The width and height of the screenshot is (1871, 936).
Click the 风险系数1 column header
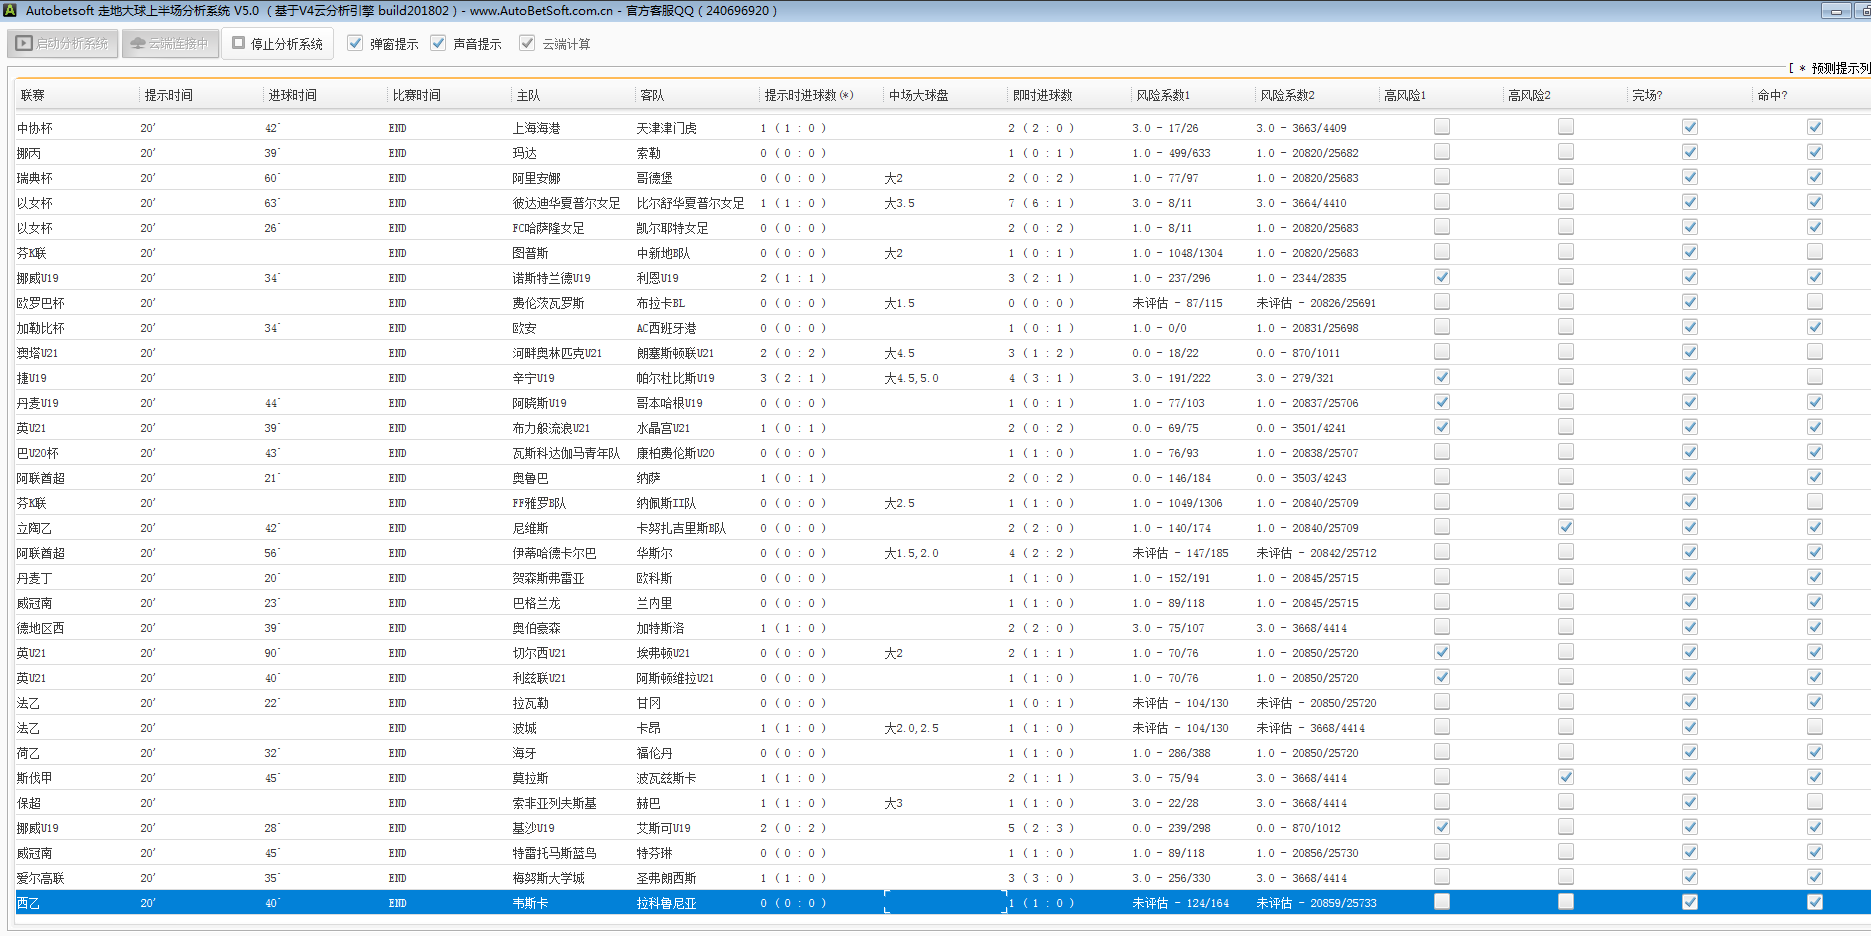pyautogui.click(x=1163, y=95)
